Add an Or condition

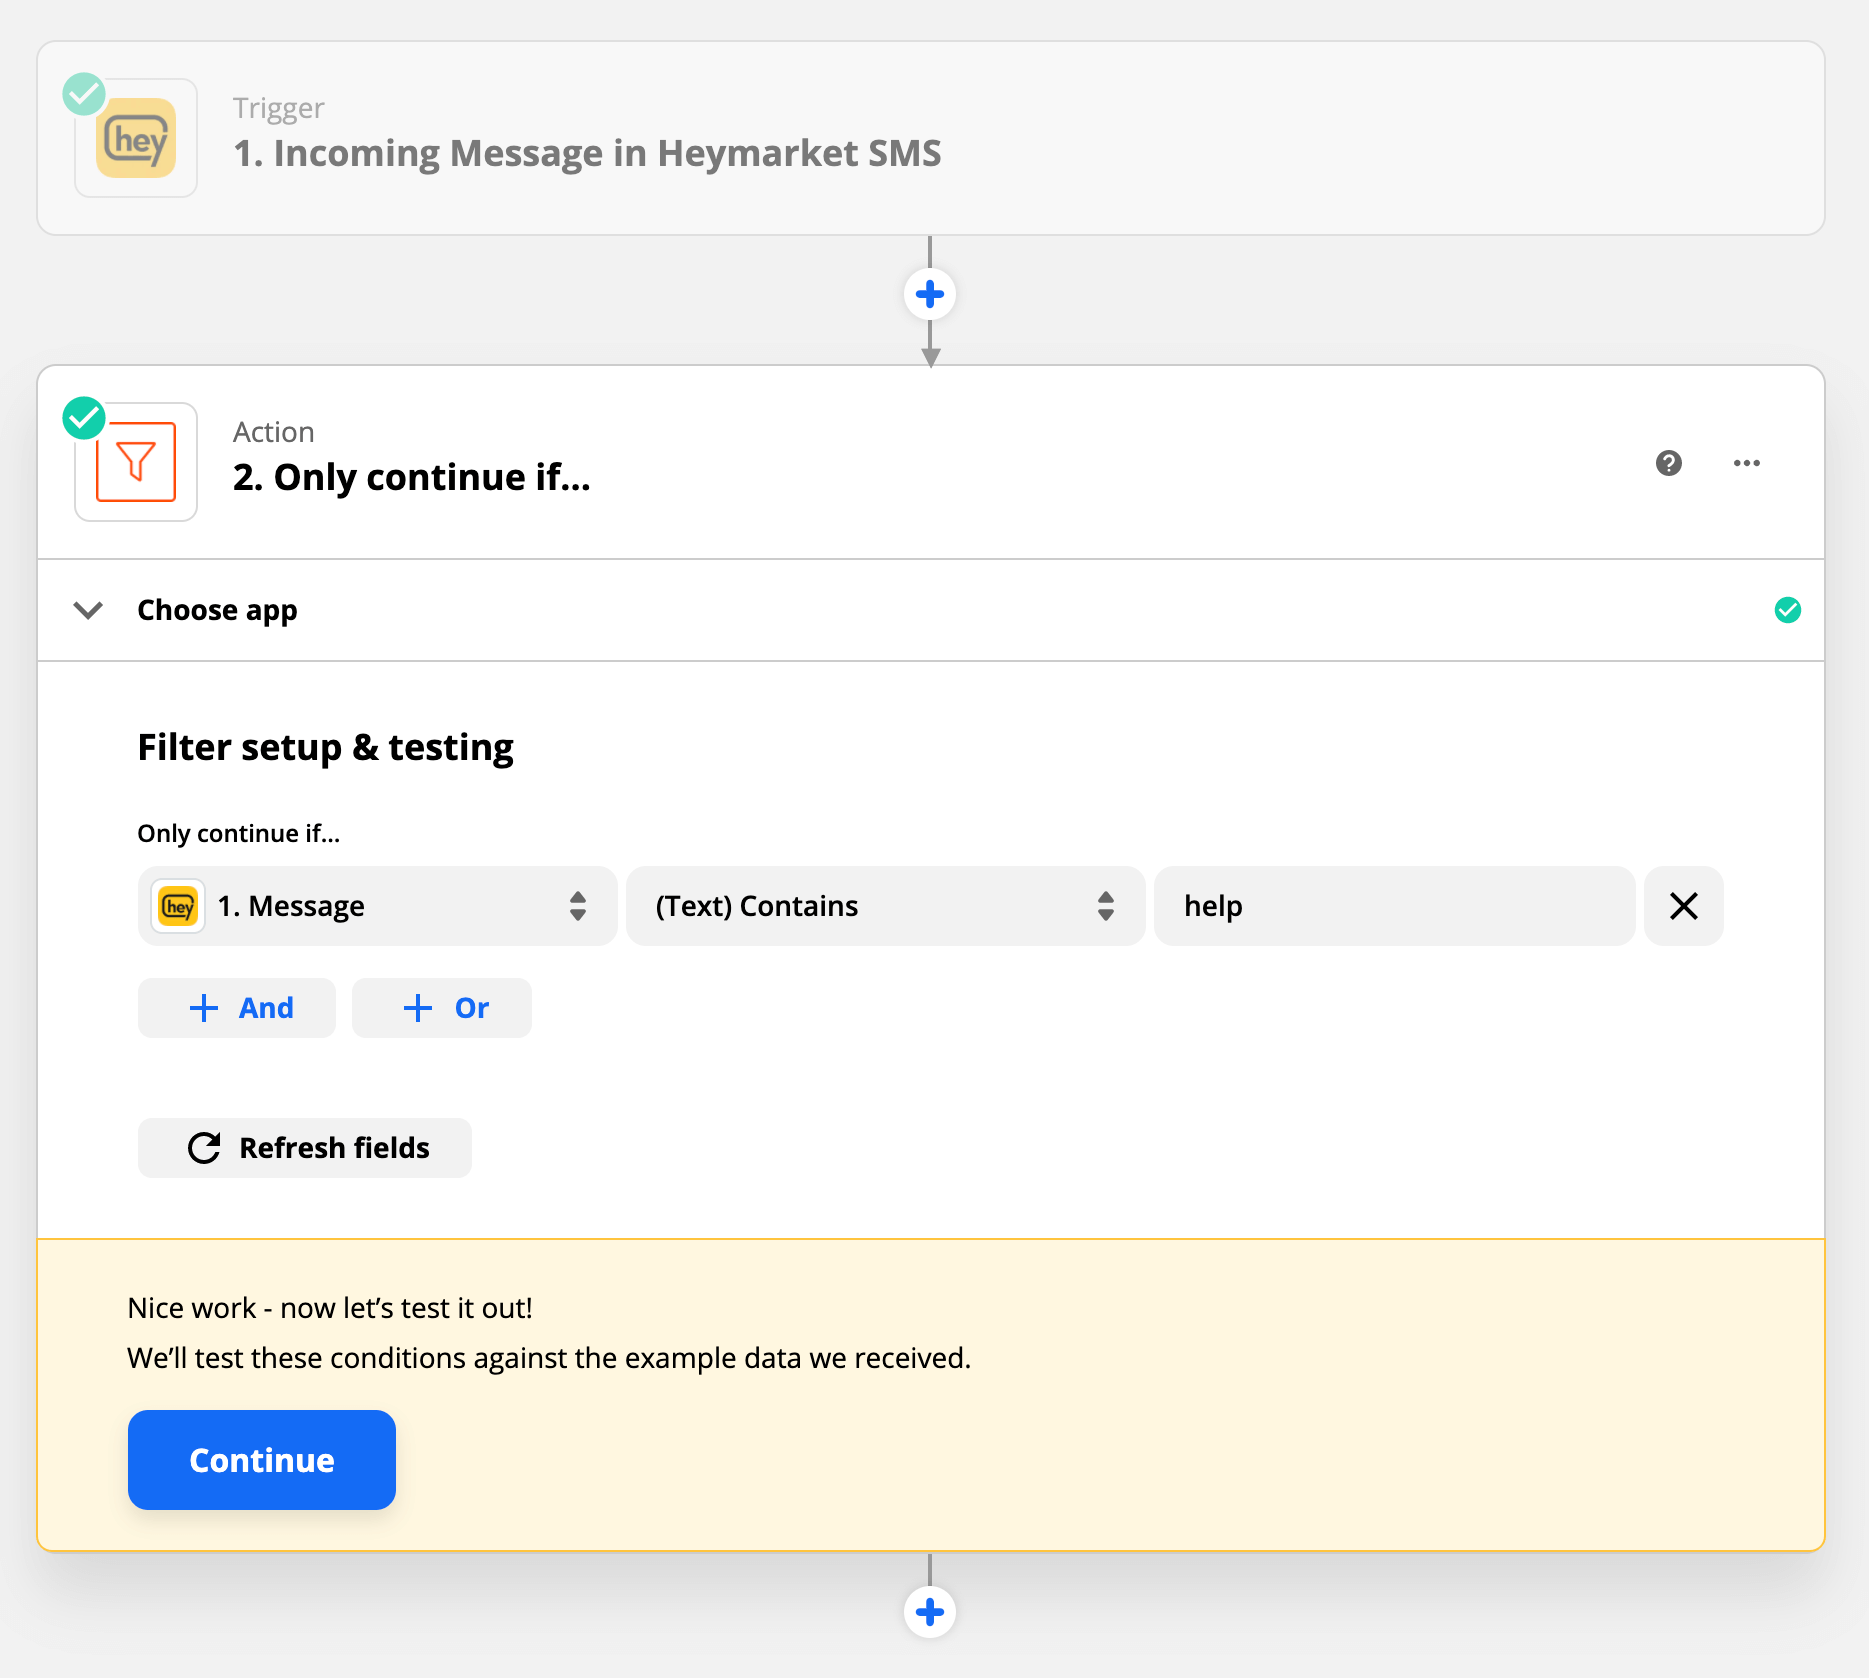[x=442, y=1008]
